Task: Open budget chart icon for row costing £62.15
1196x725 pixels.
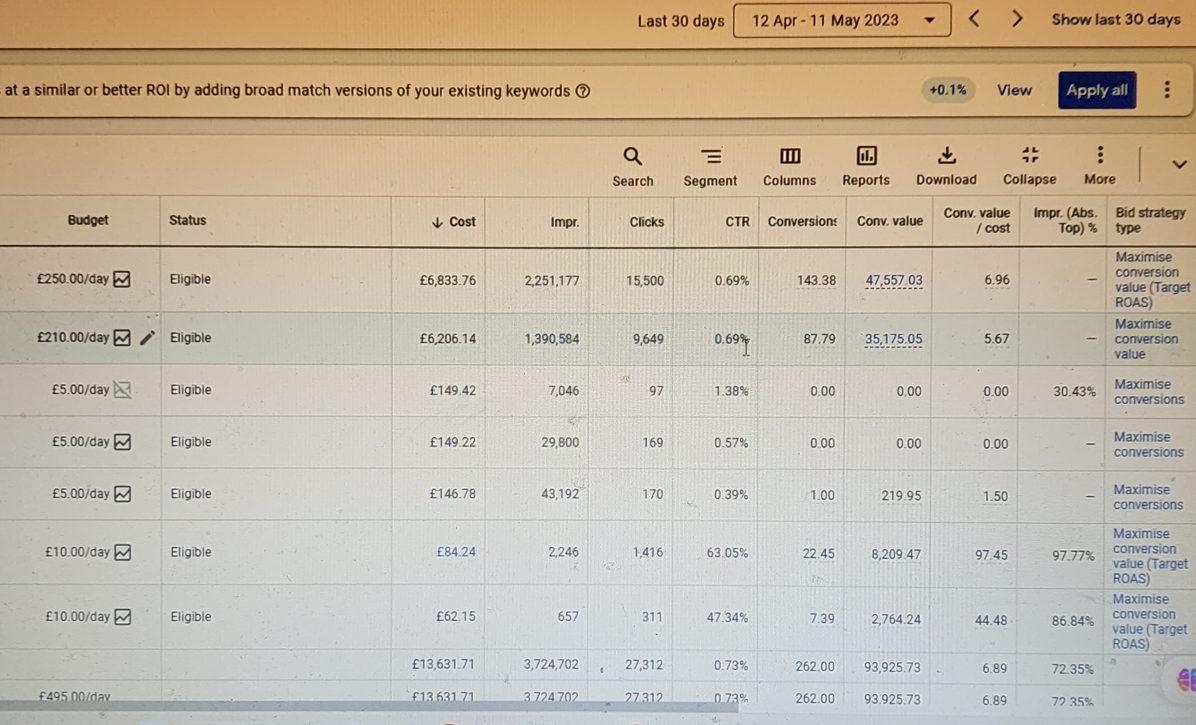Action: (x=122, y=616)
